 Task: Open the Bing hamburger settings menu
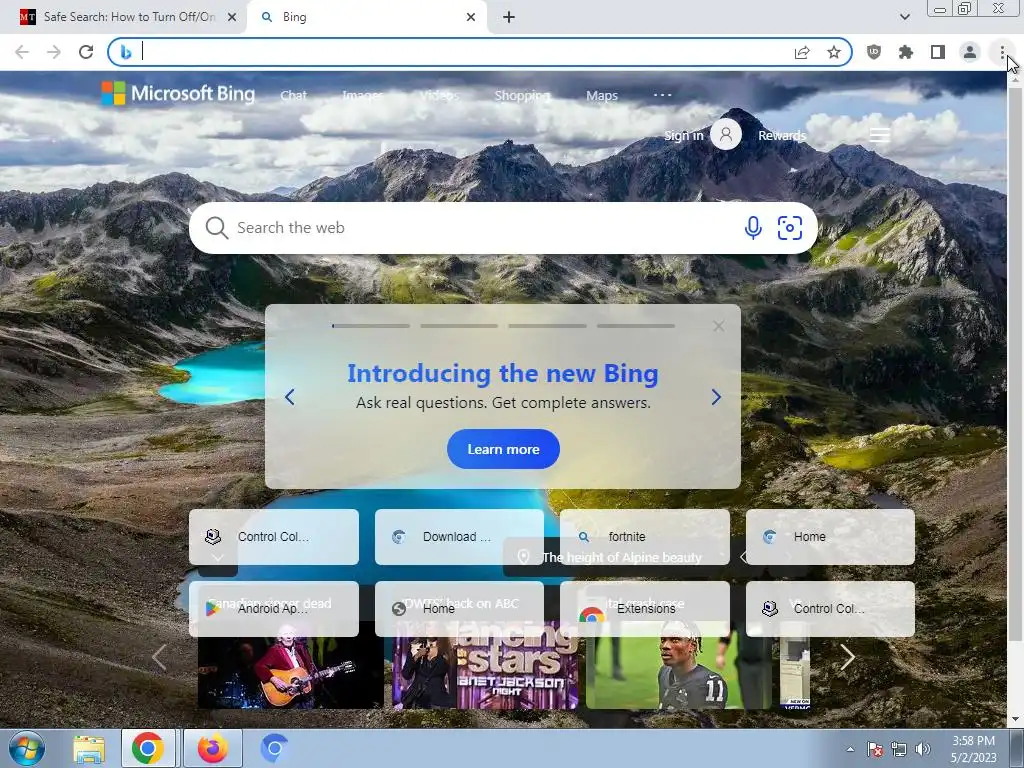click(879, 135)
